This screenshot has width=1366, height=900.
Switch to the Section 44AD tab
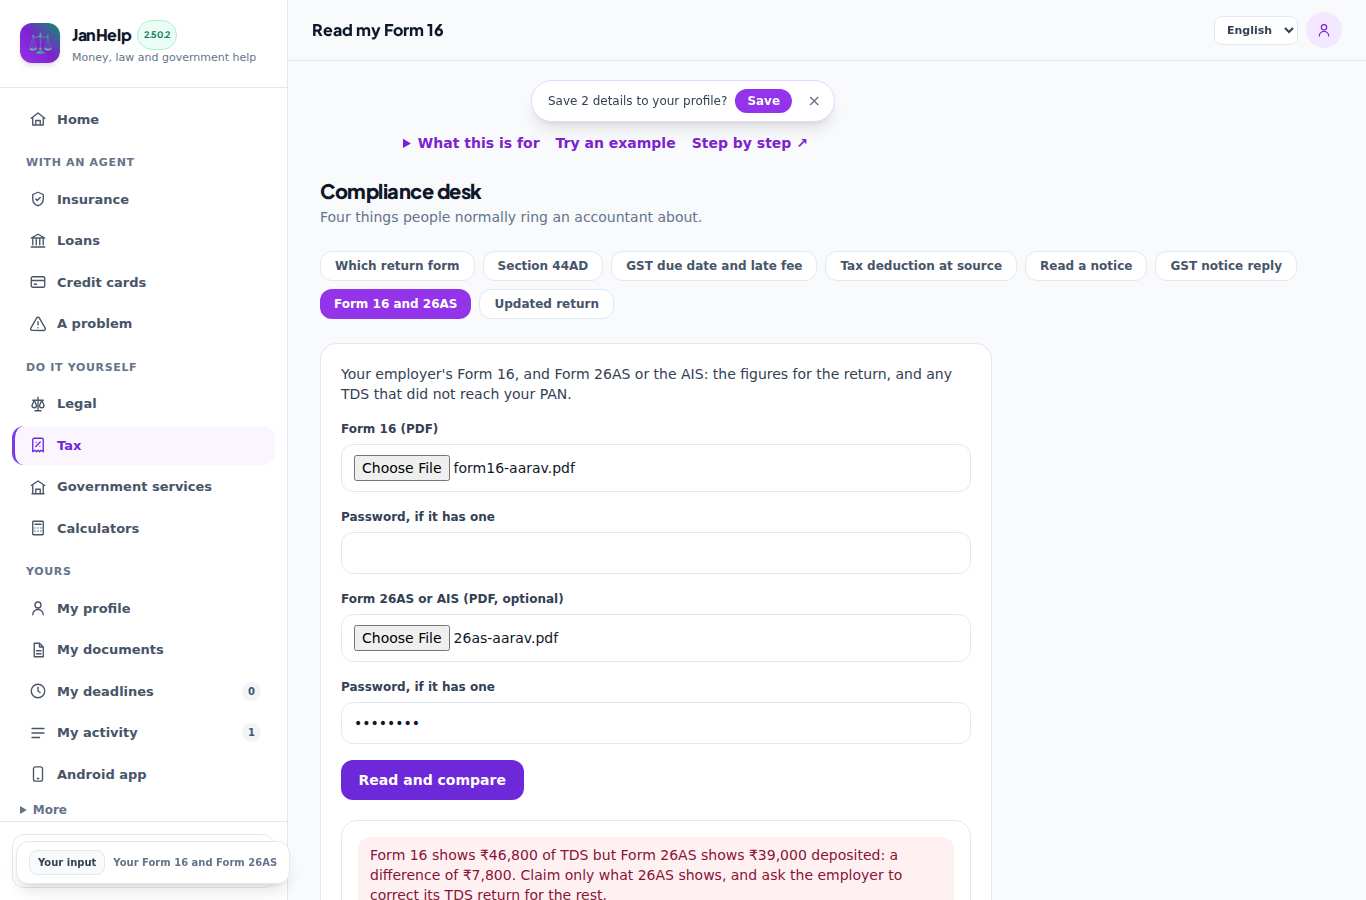(x=543, y=266)
